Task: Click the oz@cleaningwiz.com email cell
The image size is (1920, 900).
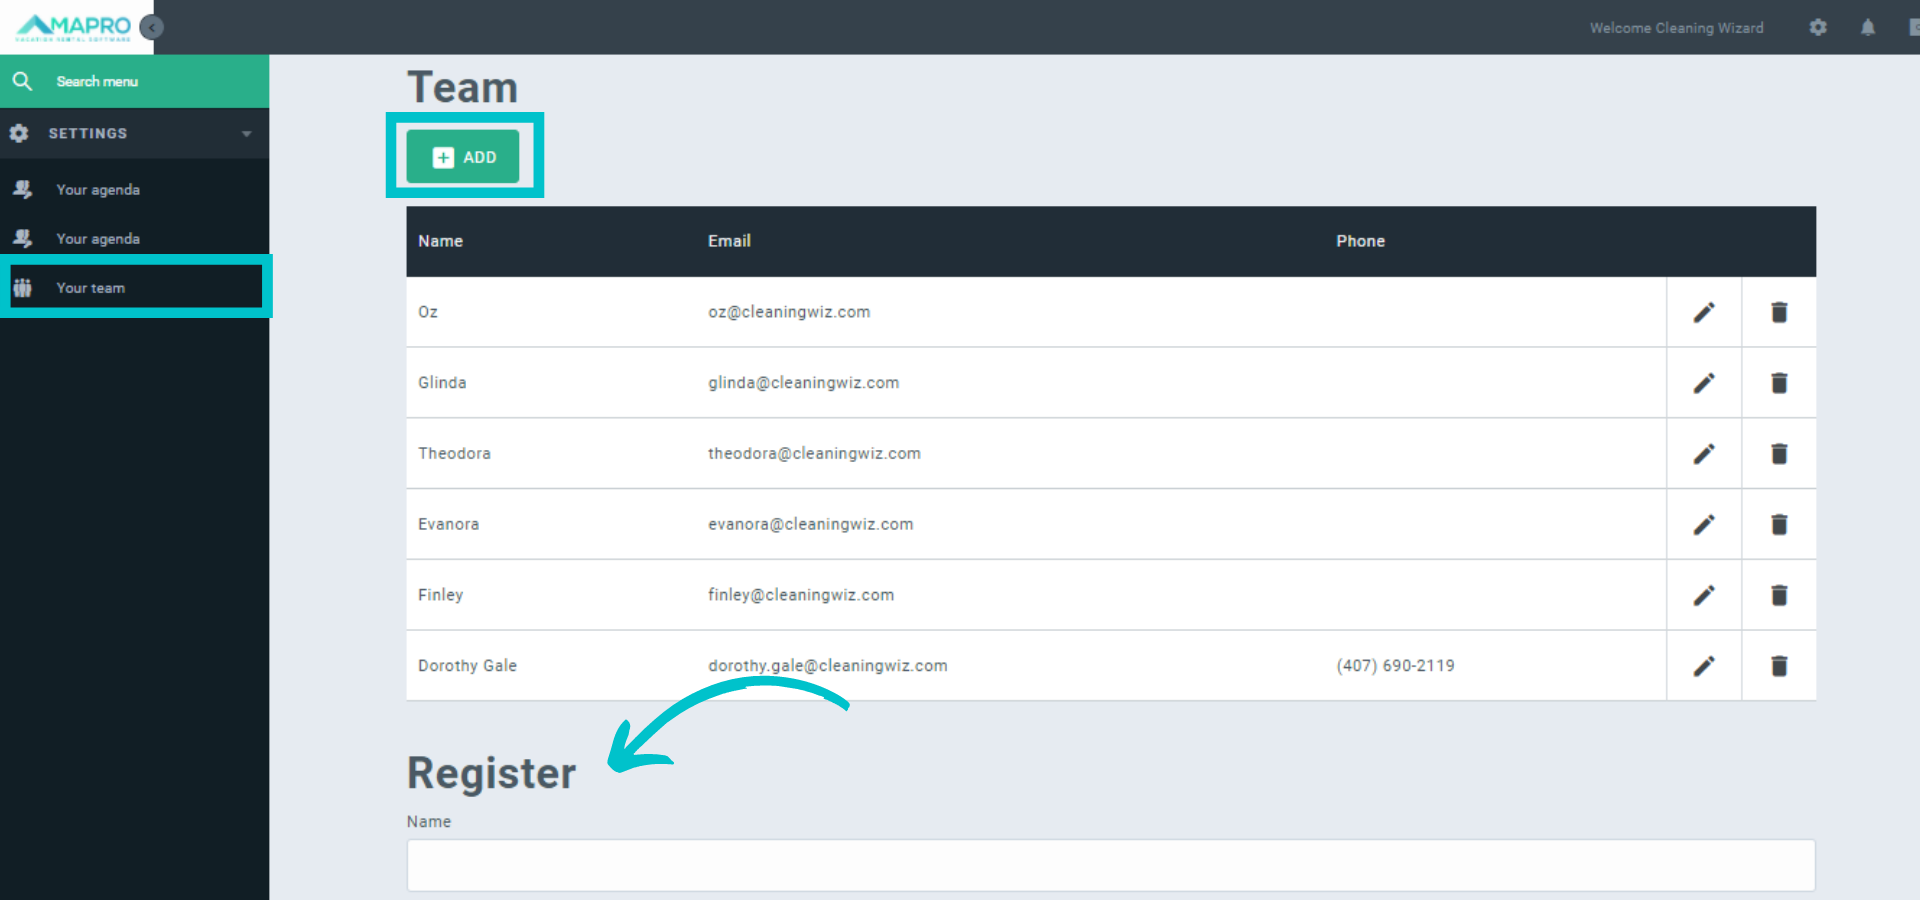Action: click(788, 312)
